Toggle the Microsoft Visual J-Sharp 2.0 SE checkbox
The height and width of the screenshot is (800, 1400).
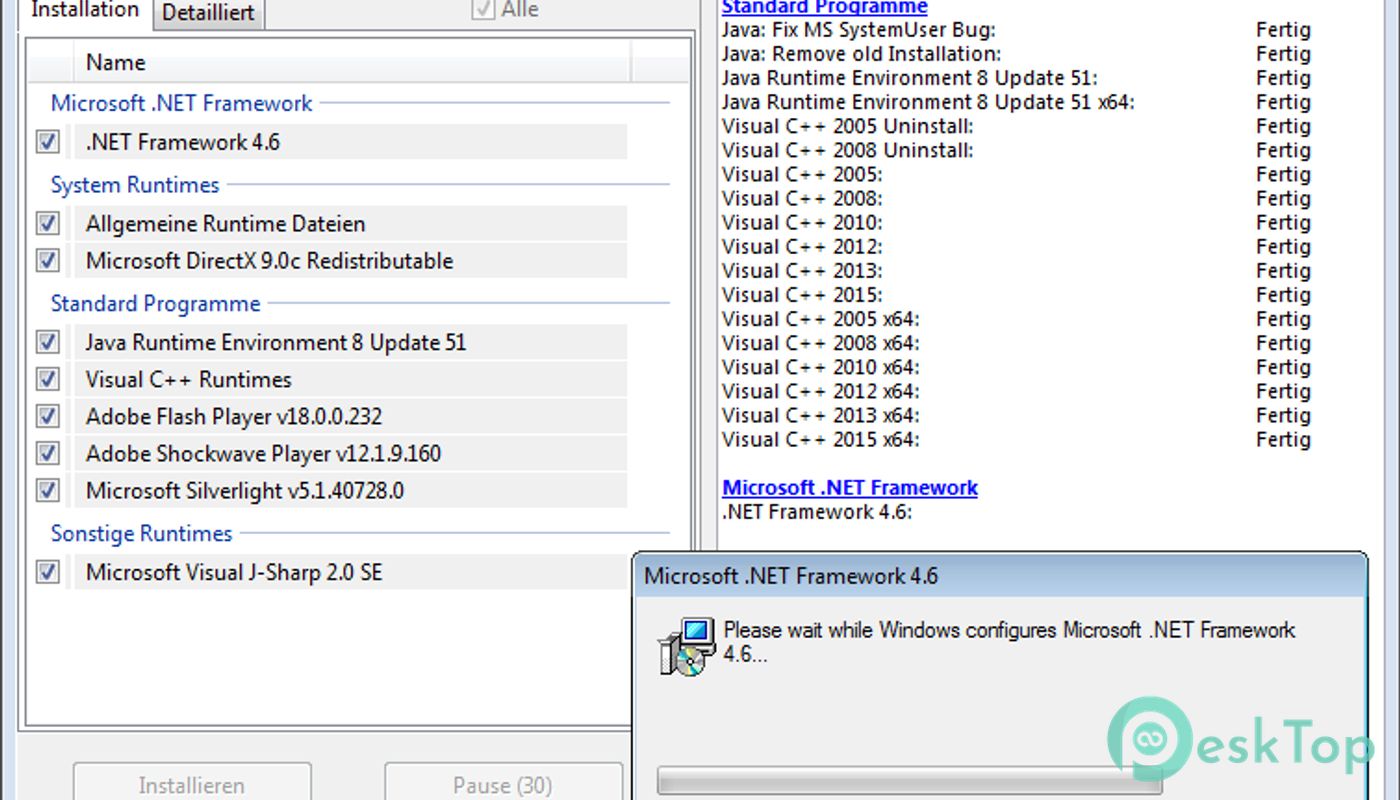(47, 572)
